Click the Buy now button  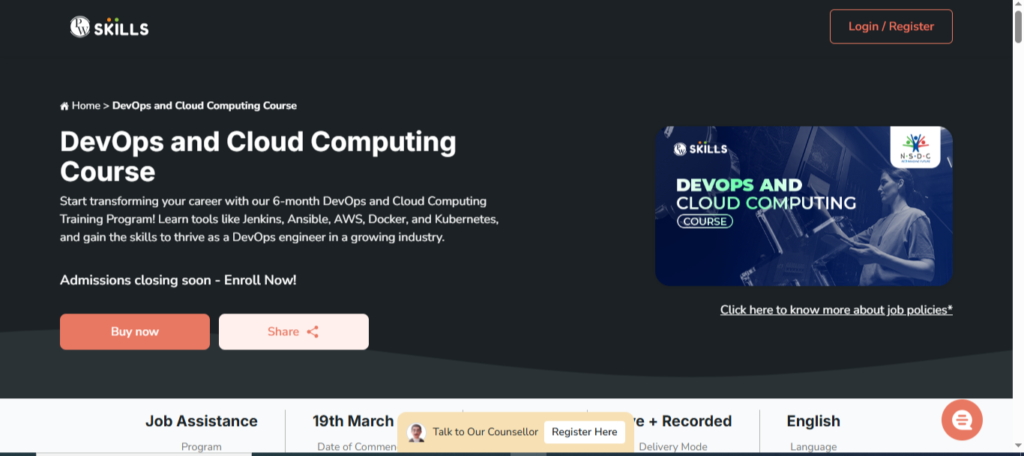click(x=135, y=331)
